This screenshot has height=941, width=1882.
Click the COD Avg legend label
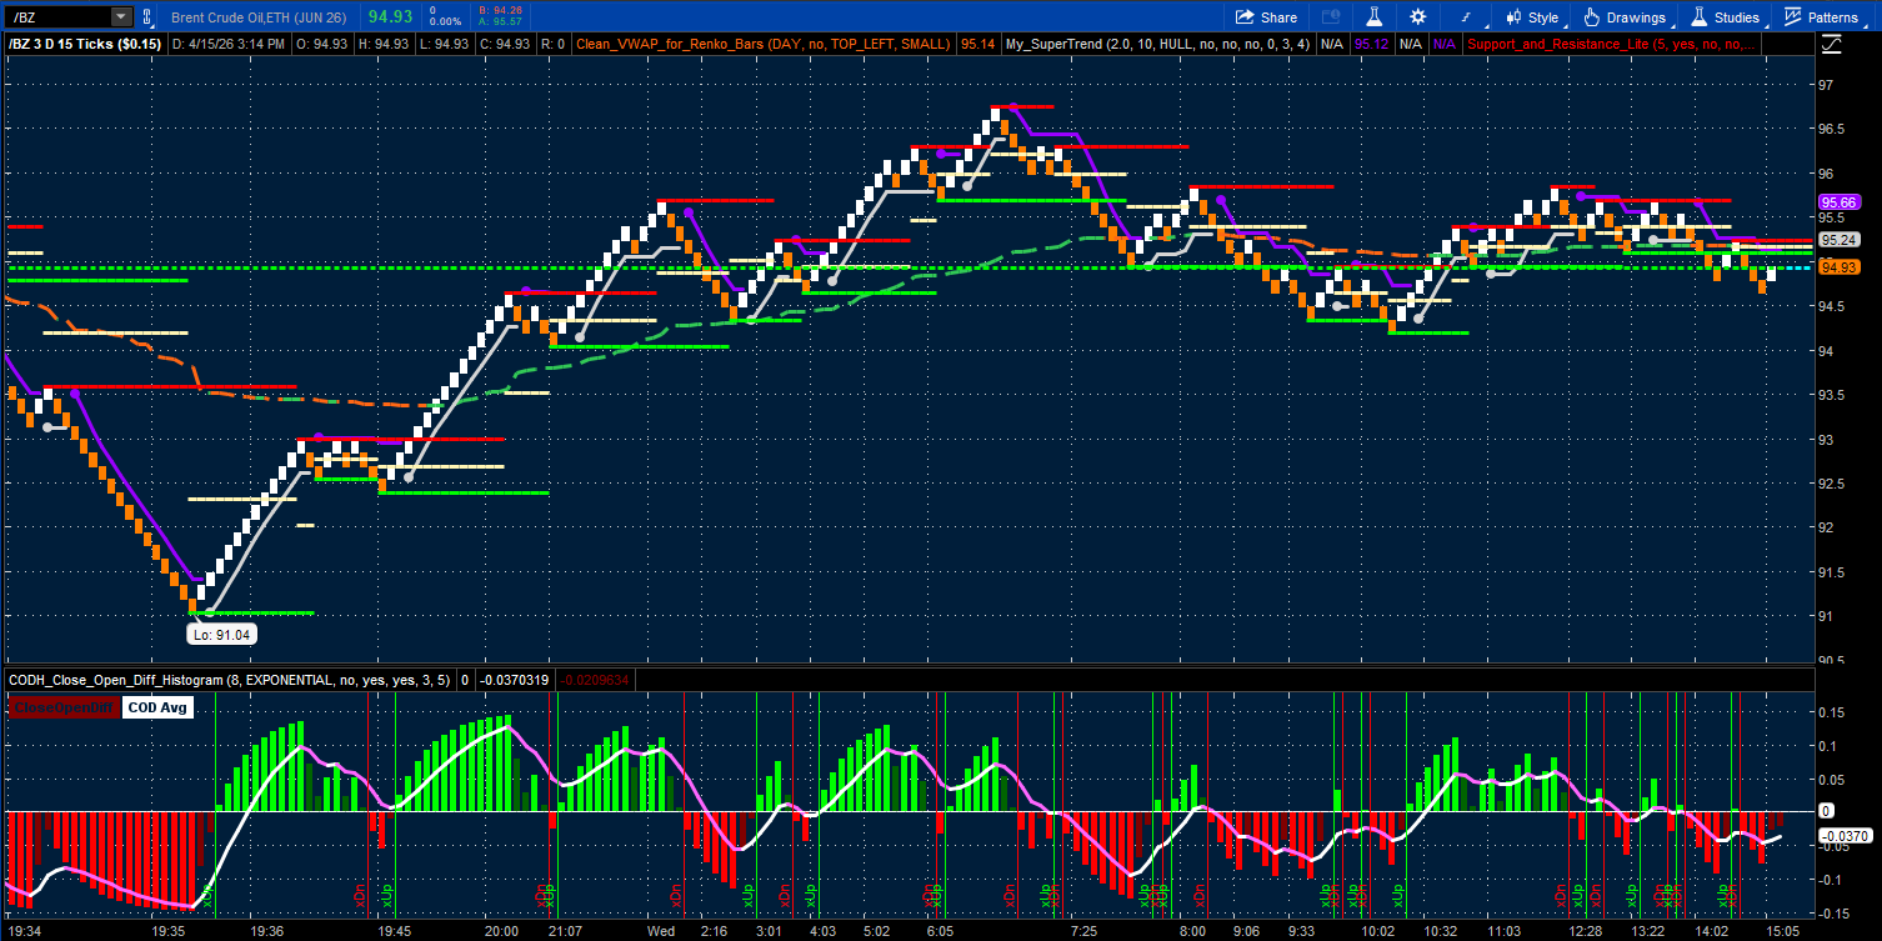click(157, 708)
